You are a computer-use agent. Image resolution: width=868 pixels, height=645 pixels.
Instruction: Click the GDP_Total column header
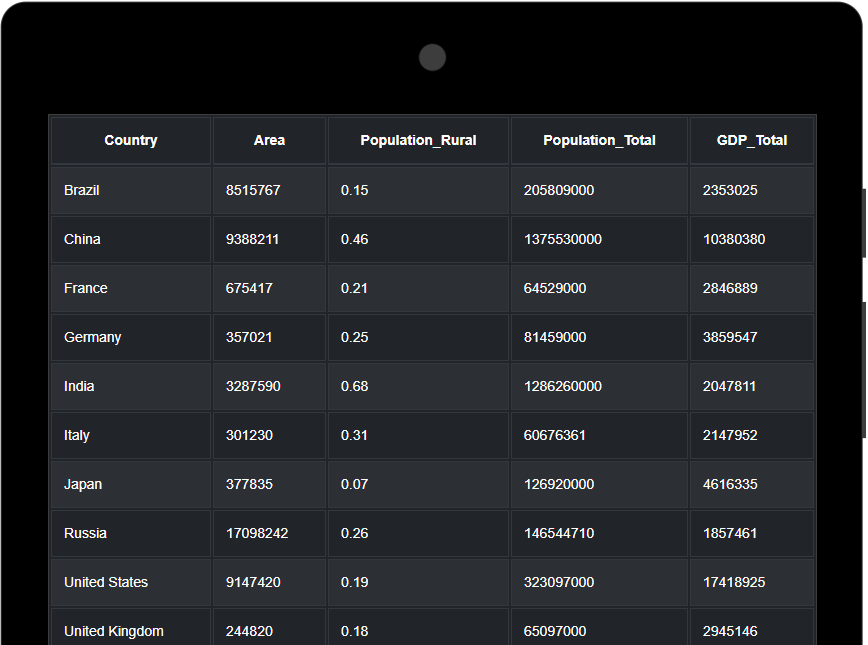pyautogui.click(x=751, y=140)
